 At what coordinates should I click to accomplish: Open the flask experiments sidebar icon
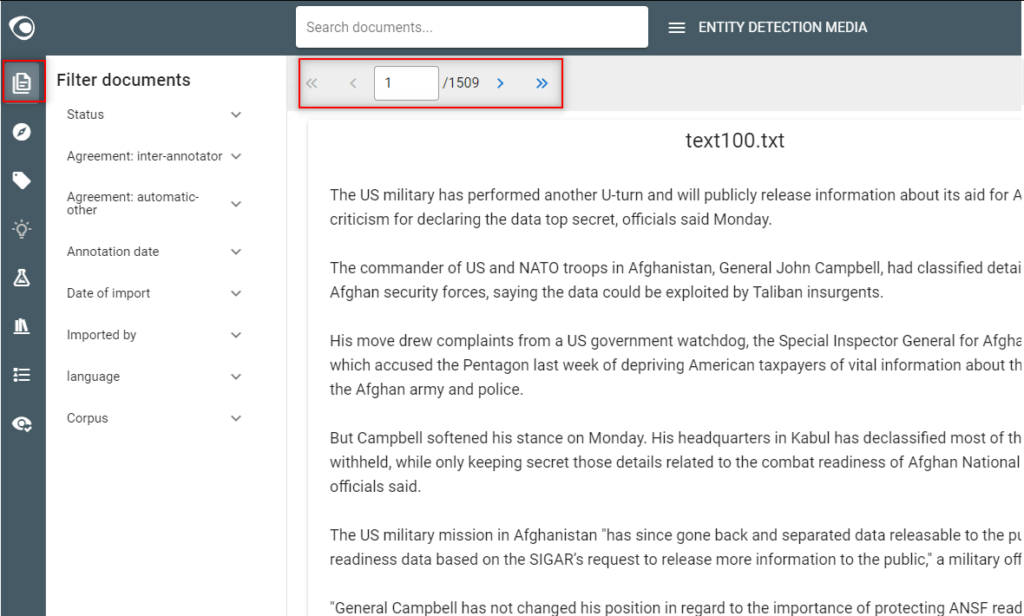pyautogui.click(x=22, y=278)
